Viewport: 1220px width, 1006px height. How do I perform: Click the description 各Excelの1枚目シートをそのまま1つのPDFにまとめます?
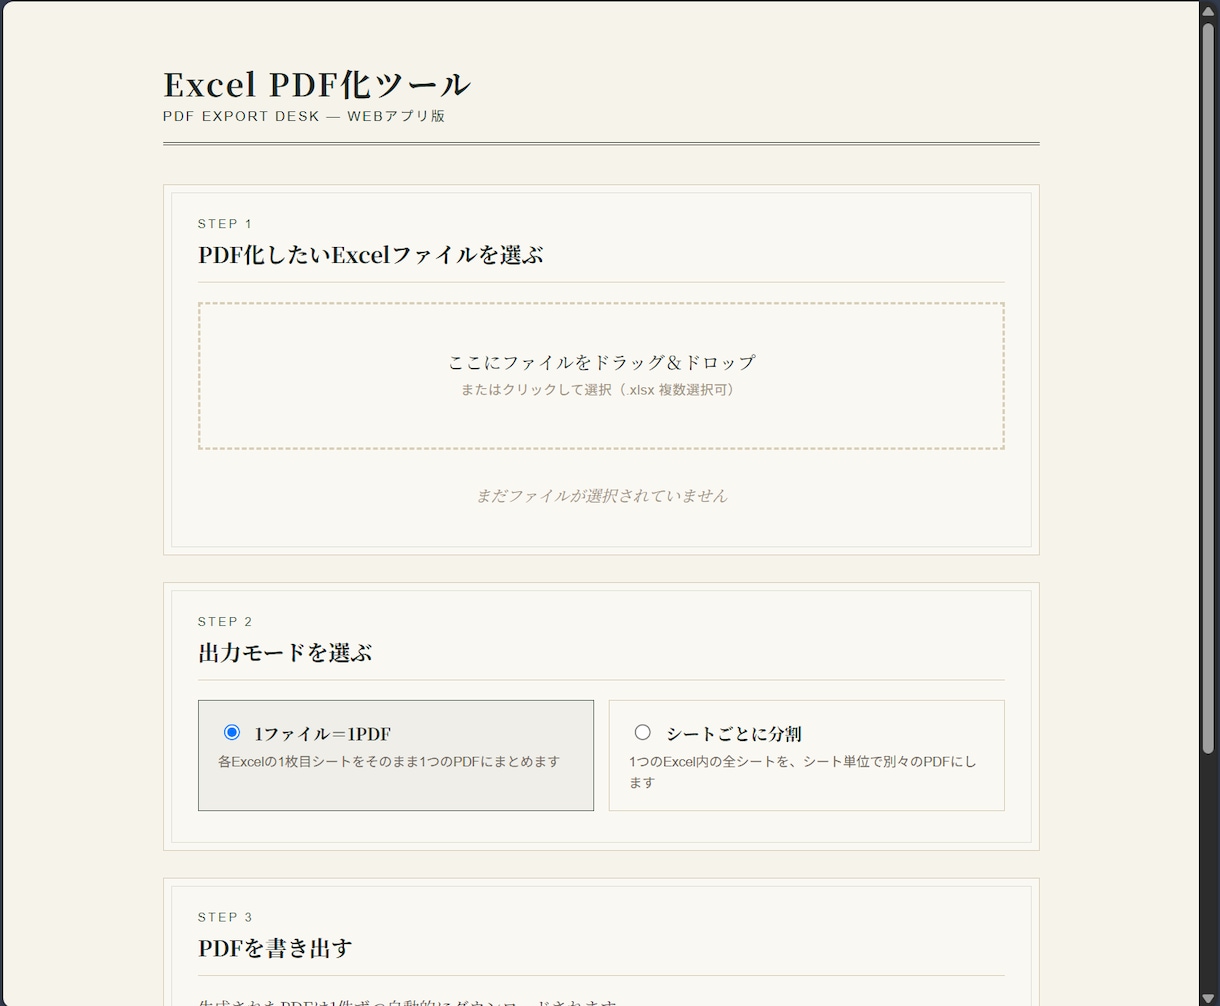tap(389, 761)
